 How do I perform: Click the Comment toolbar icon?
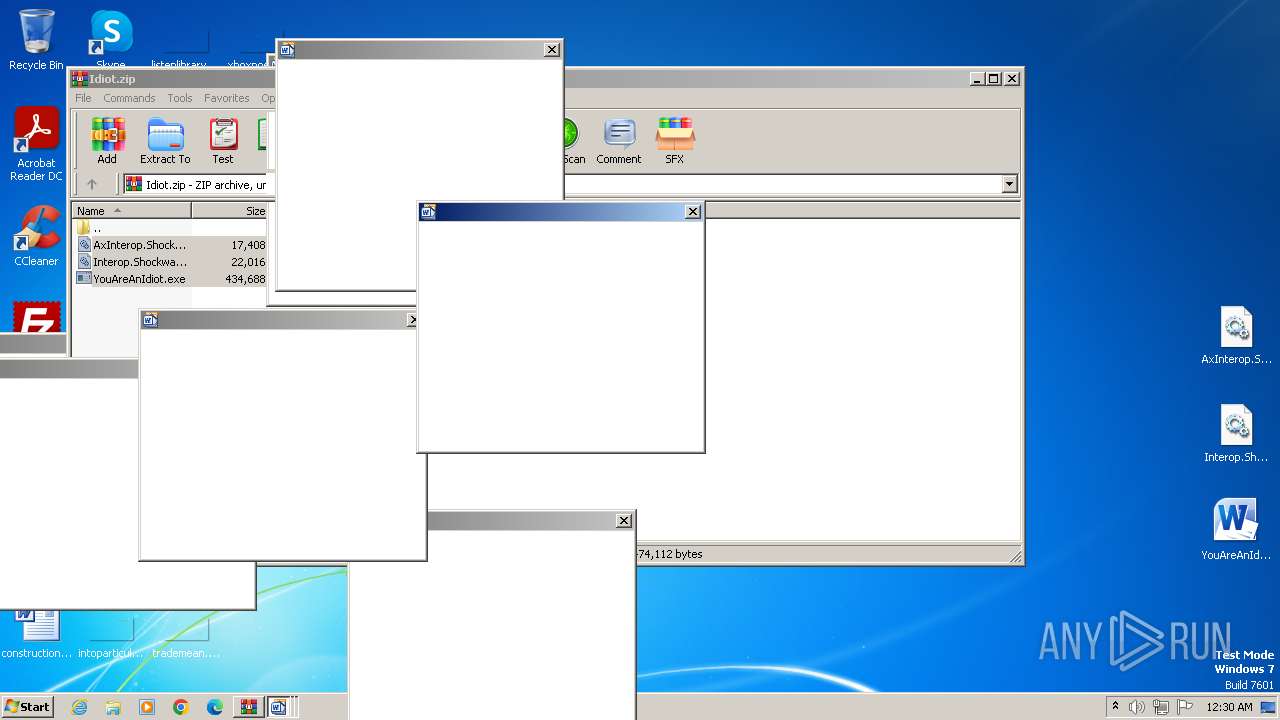click(x=619, y=141)
